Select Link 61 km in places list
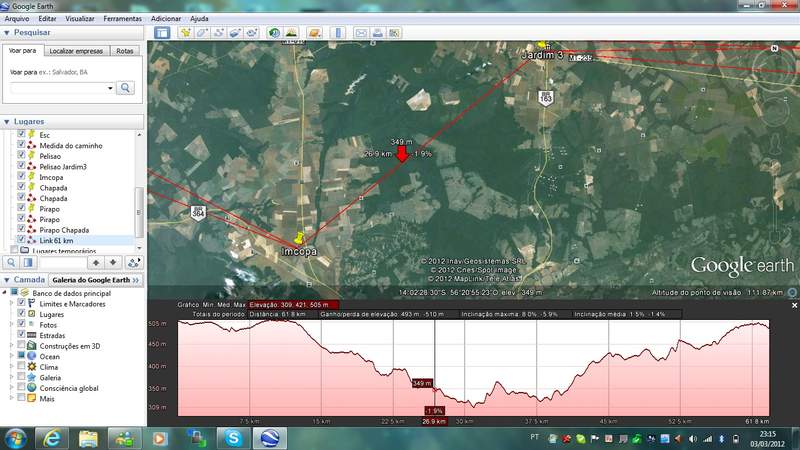The image size is (800, 450). tap(56, 240)
